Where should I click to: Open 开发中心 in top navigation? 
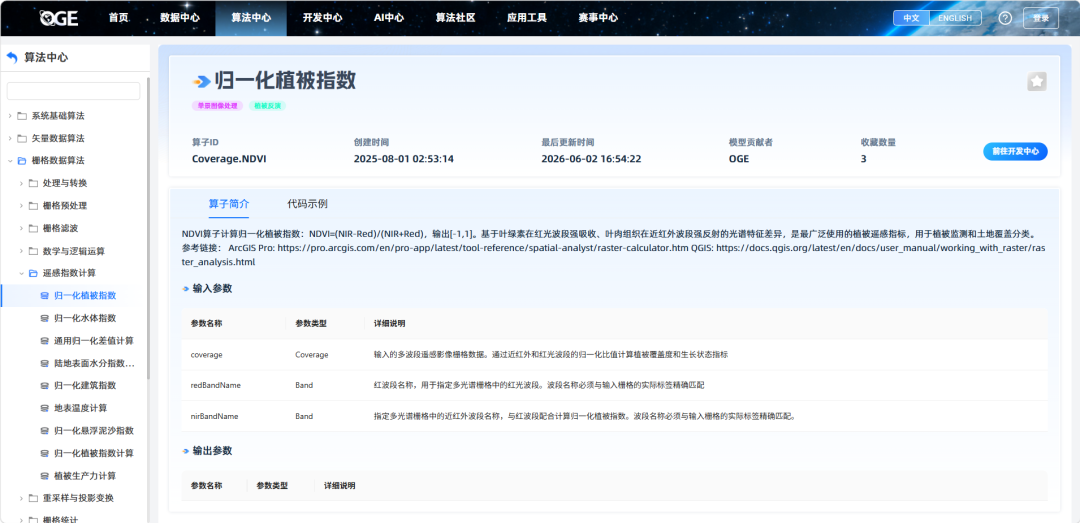click(322, 18)
